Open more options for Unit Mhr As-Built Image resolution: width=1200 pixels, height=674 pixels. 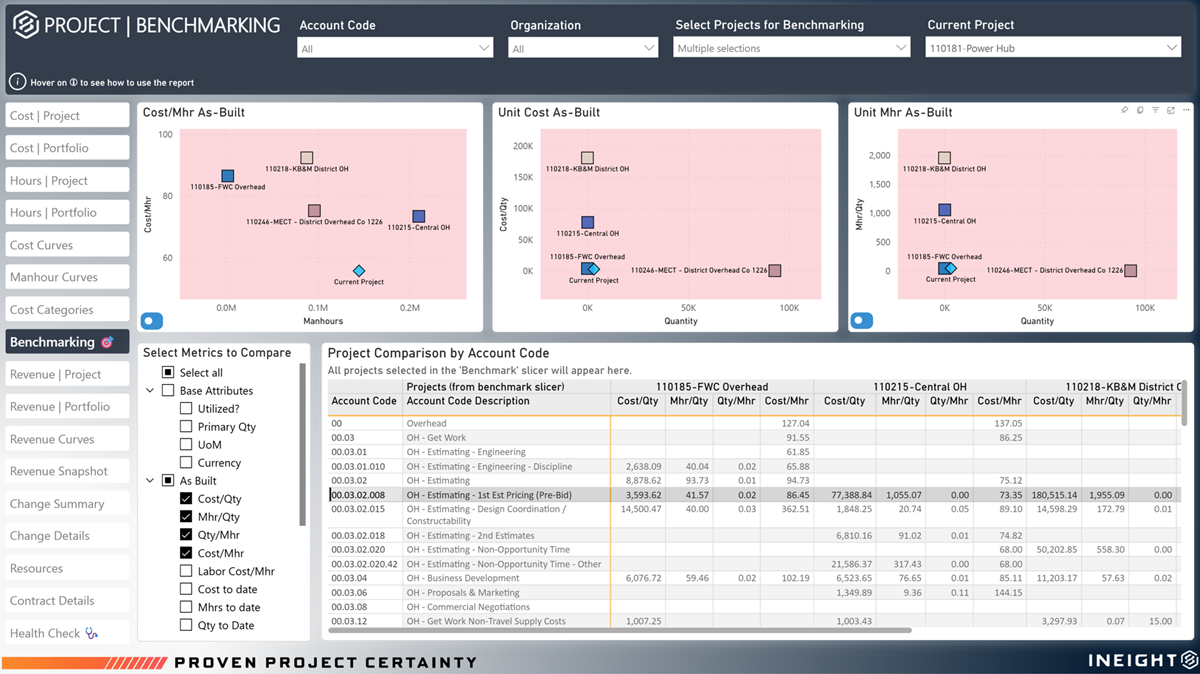point(1184,110)
